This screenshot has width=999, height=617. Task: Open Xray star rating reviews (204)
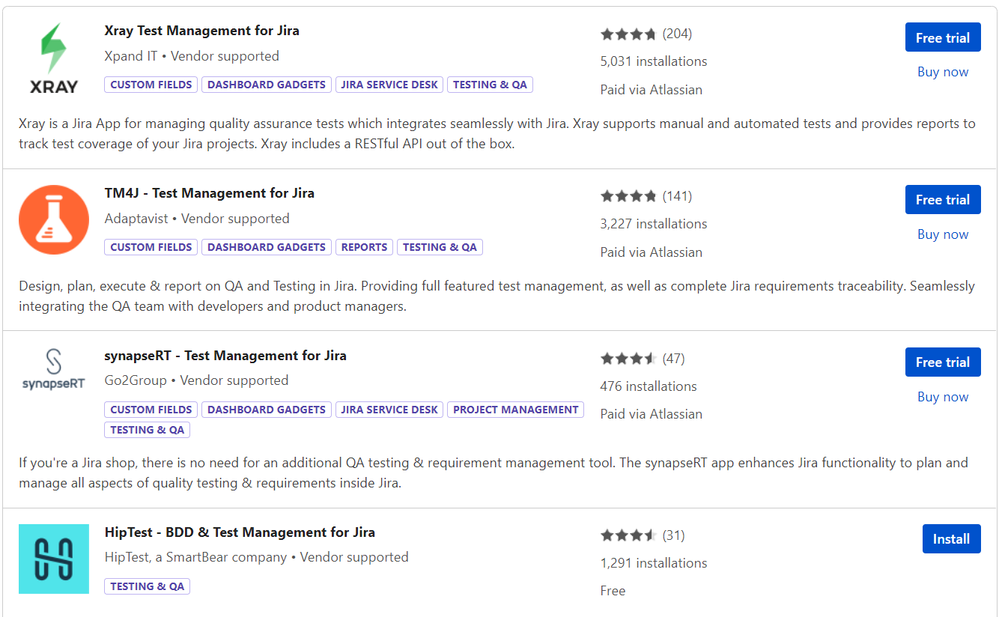point(645,34)
